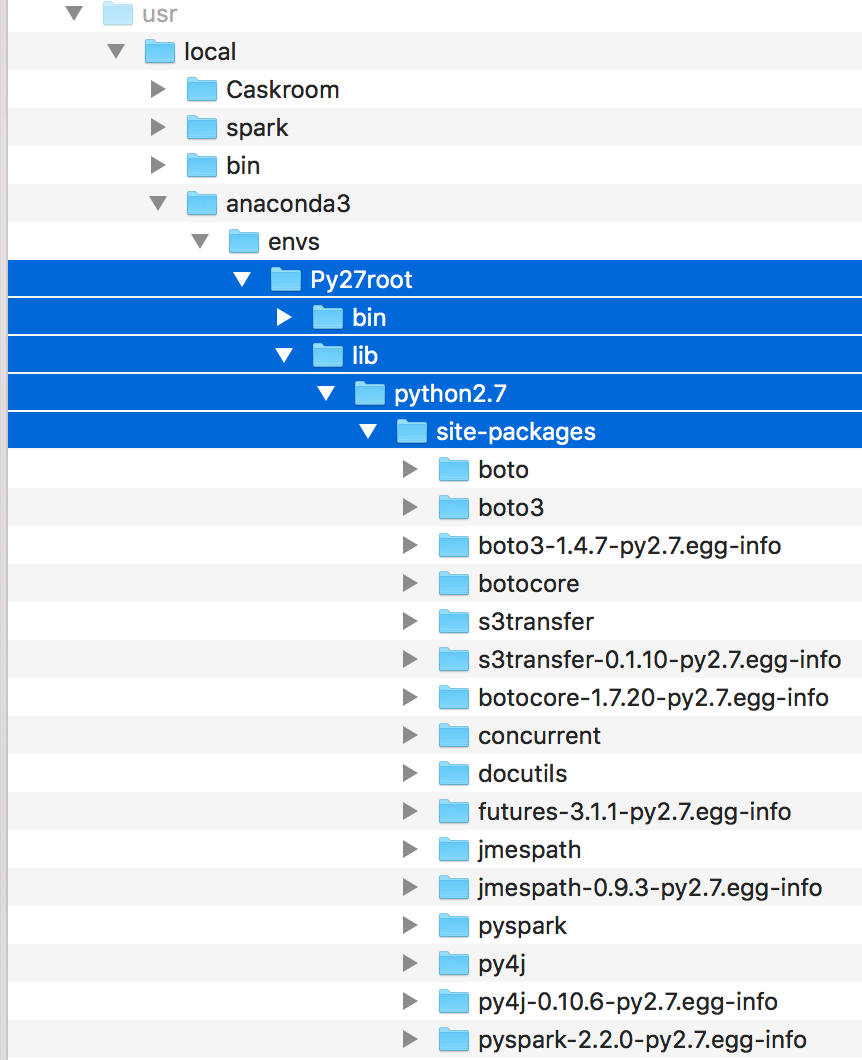Collapse the Py27root folder triangle
862x1060 pixels.
click(242, 279)
